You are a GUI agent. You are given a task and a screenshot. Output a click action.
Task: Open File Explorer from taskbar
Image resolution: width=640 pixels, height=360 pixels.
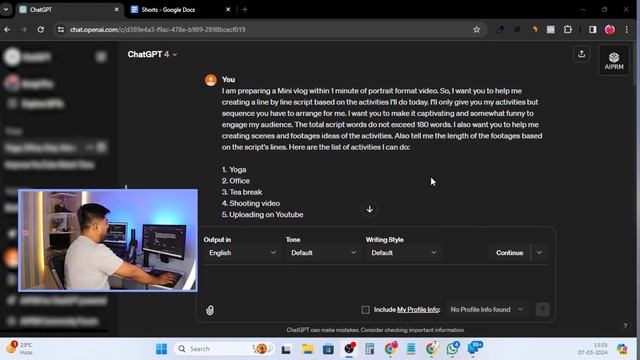pos(307,349)
